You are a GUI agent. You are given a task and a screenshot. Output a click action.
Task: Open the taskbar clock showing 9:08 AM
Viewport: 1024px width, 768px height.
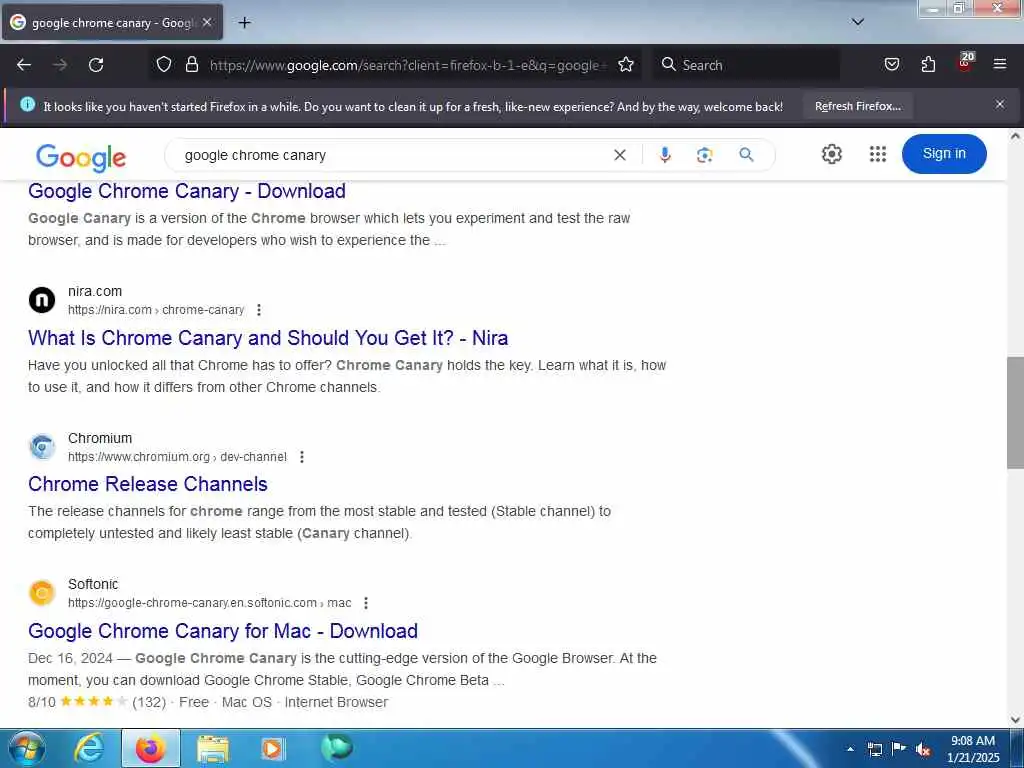pos(973,749)
